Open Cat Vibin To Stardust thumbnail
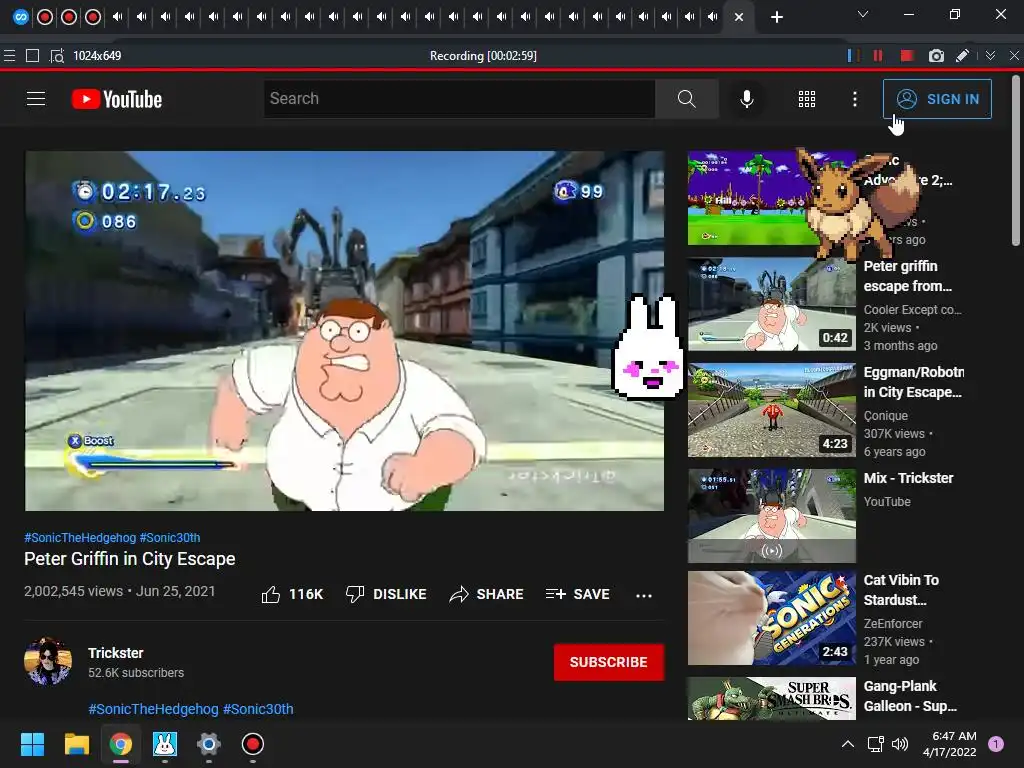The image size is (1024, 768). tap(771, 618)
